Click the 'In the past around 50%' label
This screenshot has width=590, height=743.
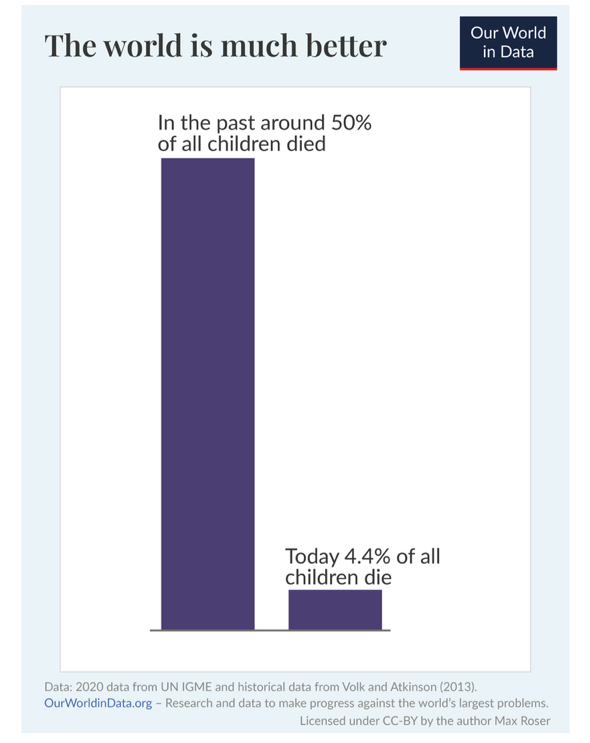pyautogui.click(x=264, y=122)
